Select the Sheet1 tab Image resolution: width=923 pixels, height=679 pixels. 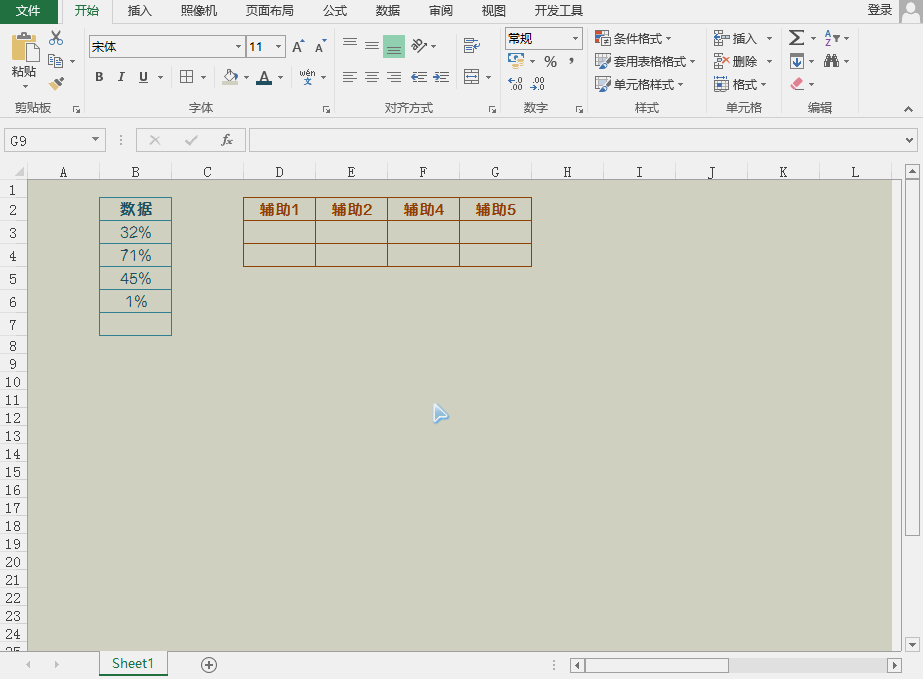tap(133, 664)
